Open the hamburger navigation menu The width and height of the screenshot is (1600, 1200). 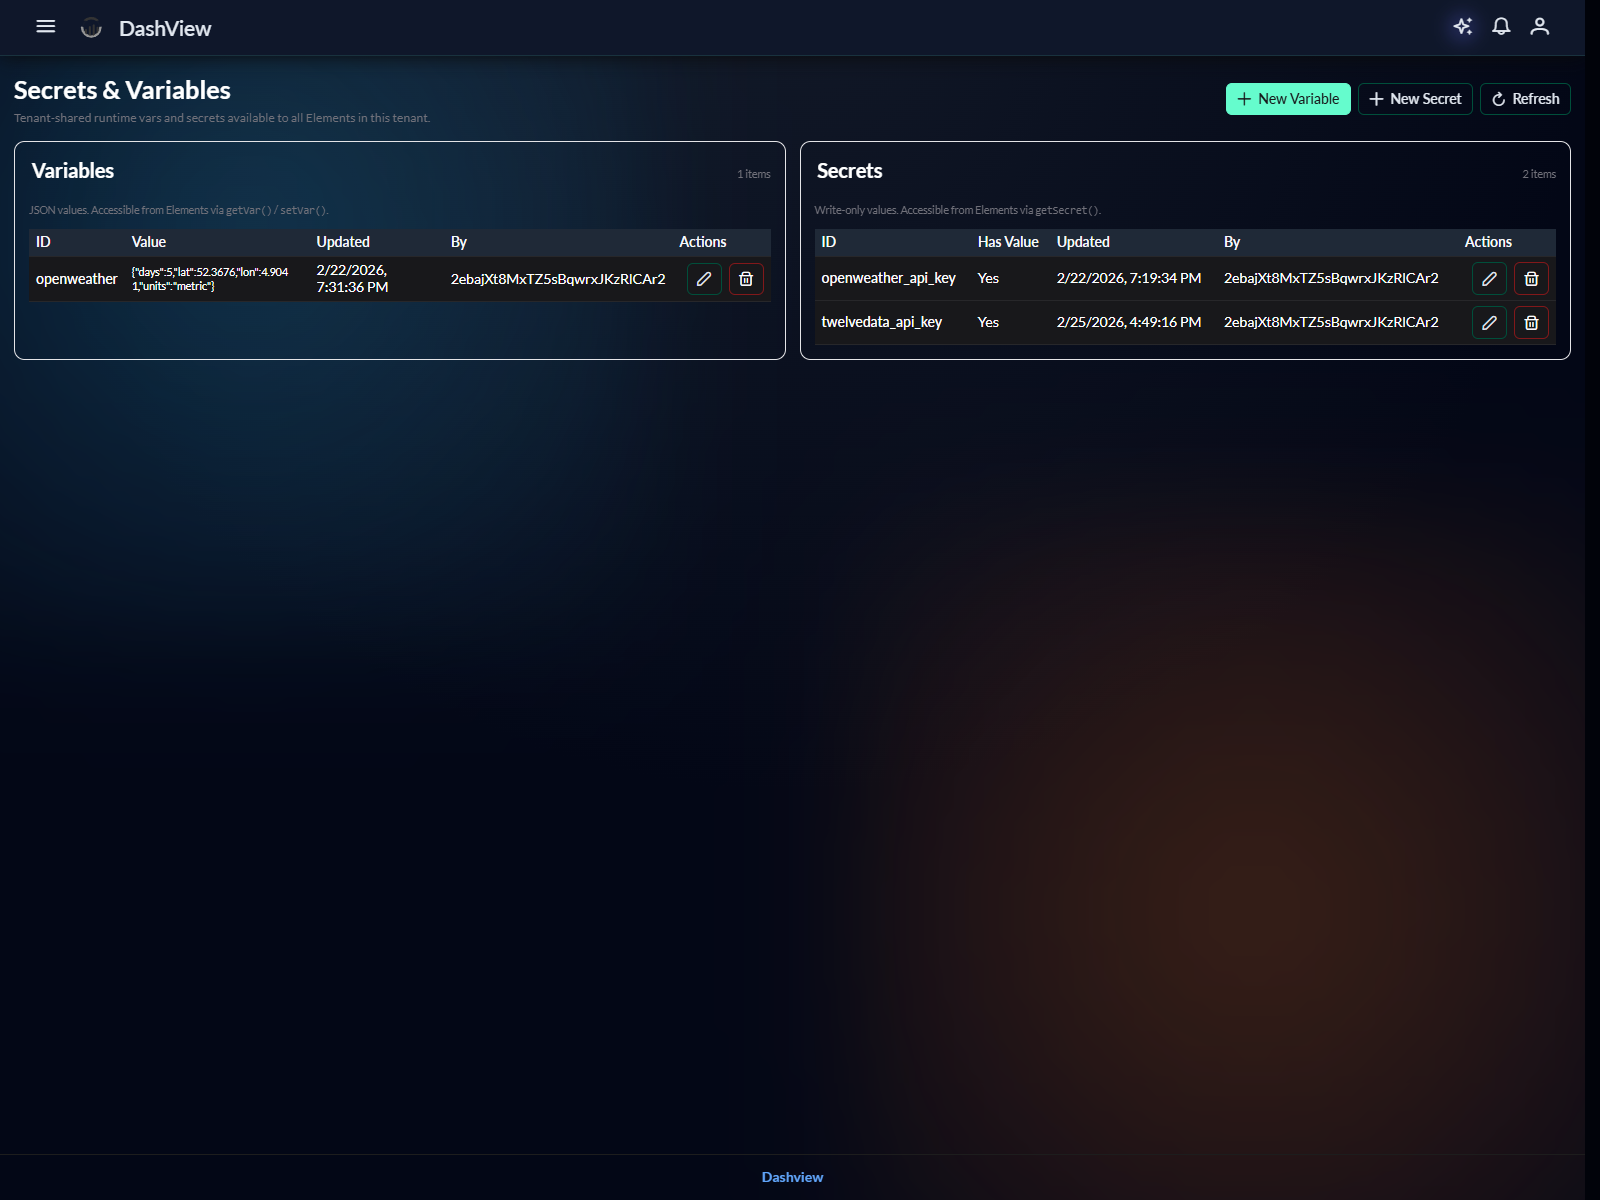point(46,27)
